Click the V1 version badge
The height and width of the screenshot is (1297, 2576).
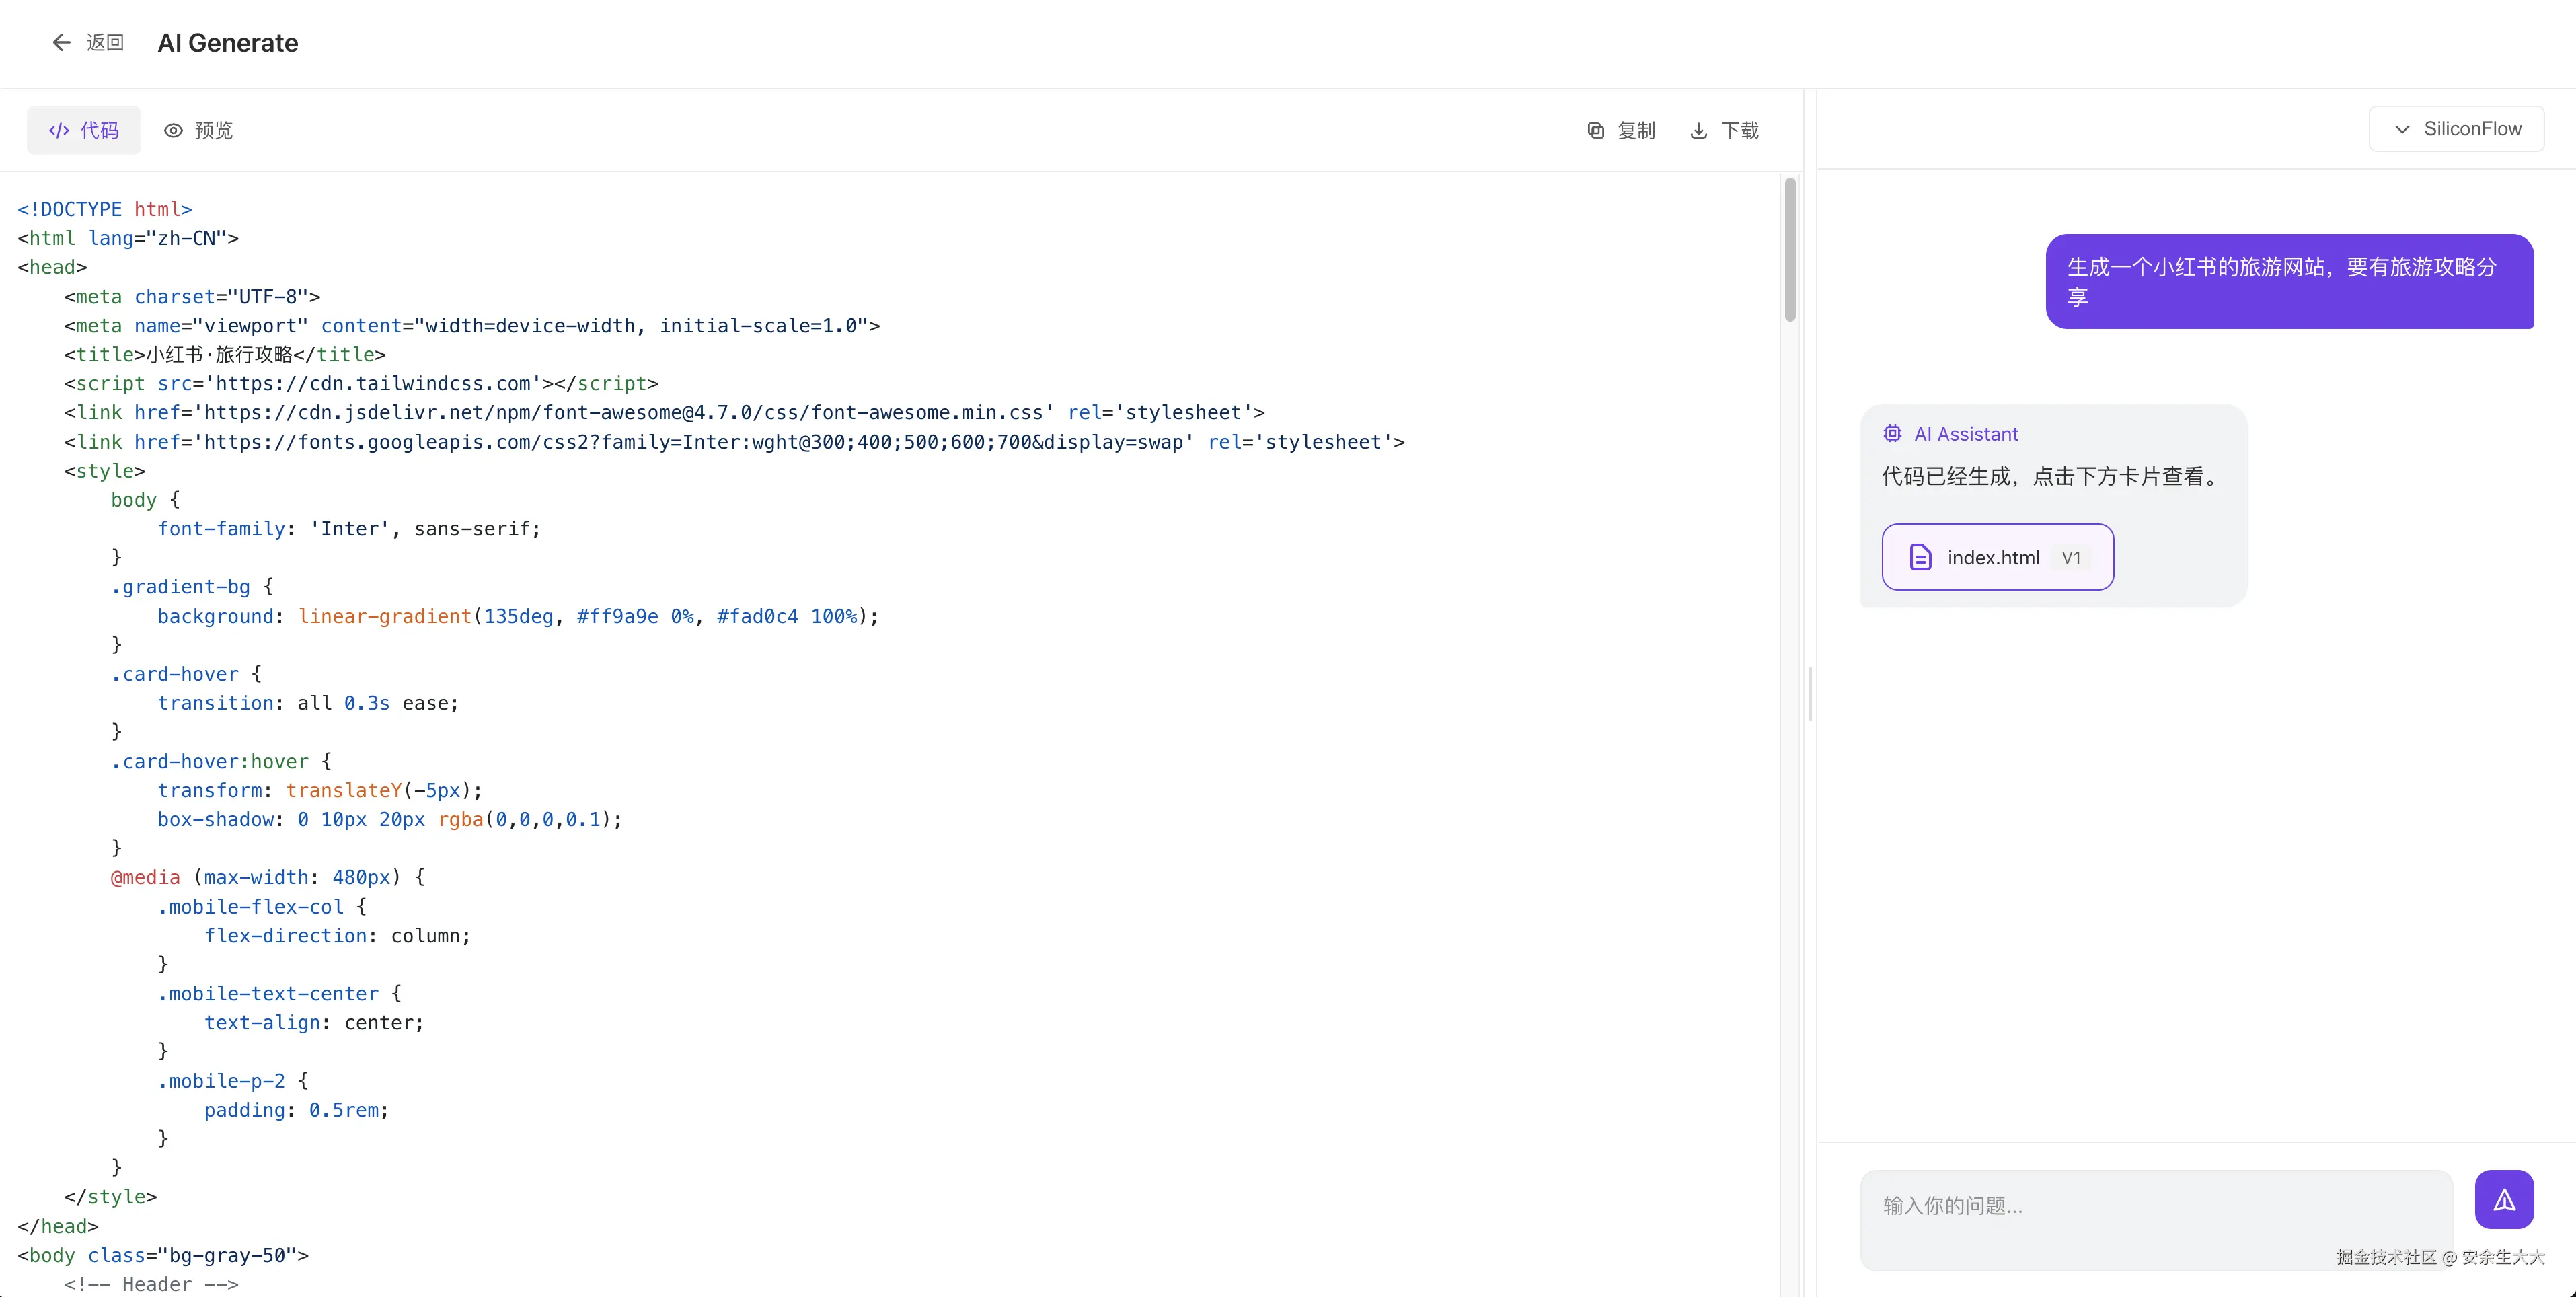[x=2071, y=557]
